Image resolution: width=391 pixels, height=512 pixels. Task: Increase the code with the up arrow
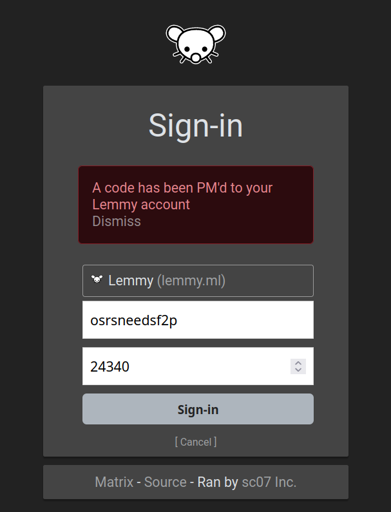[x=298, y=363]
